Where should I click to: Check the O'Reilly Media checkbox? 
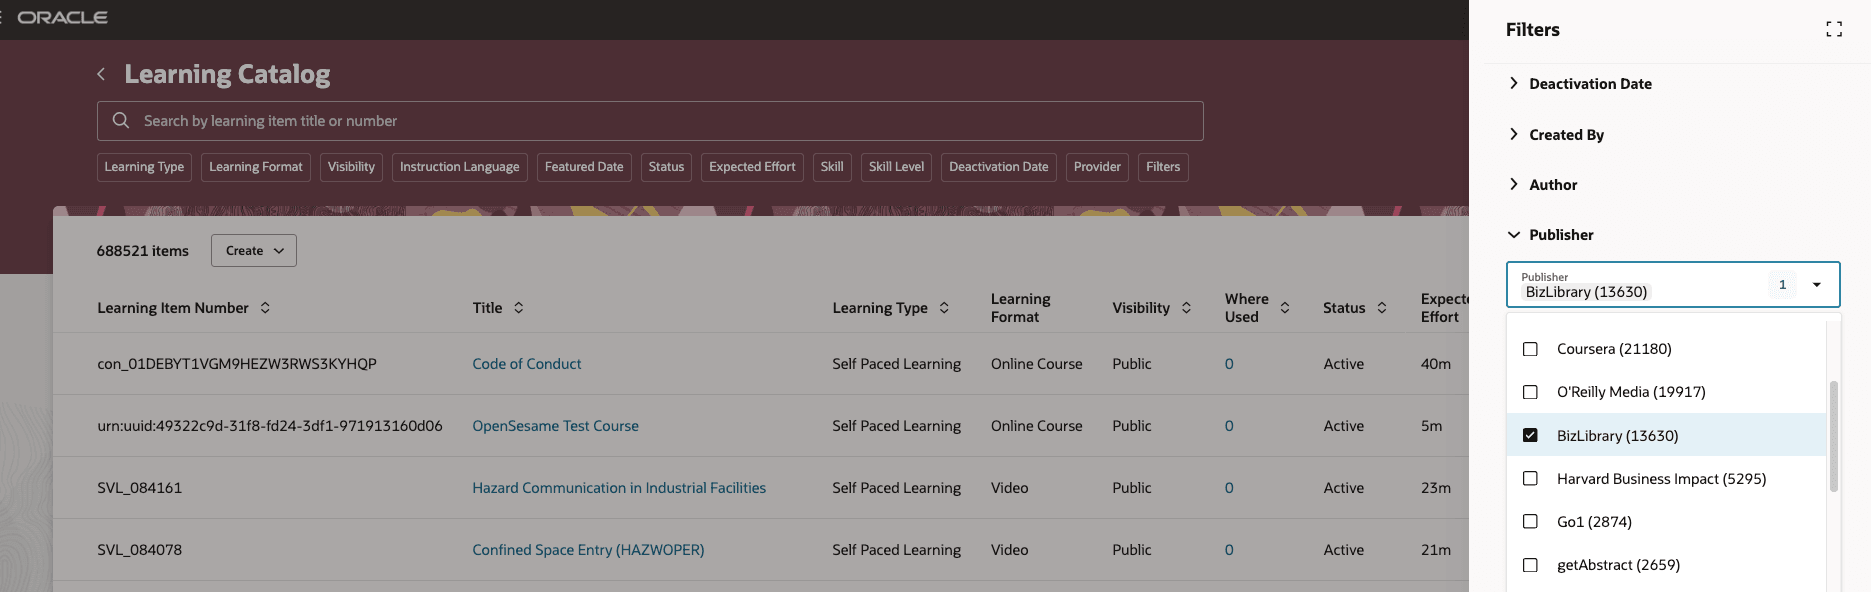1530,391
